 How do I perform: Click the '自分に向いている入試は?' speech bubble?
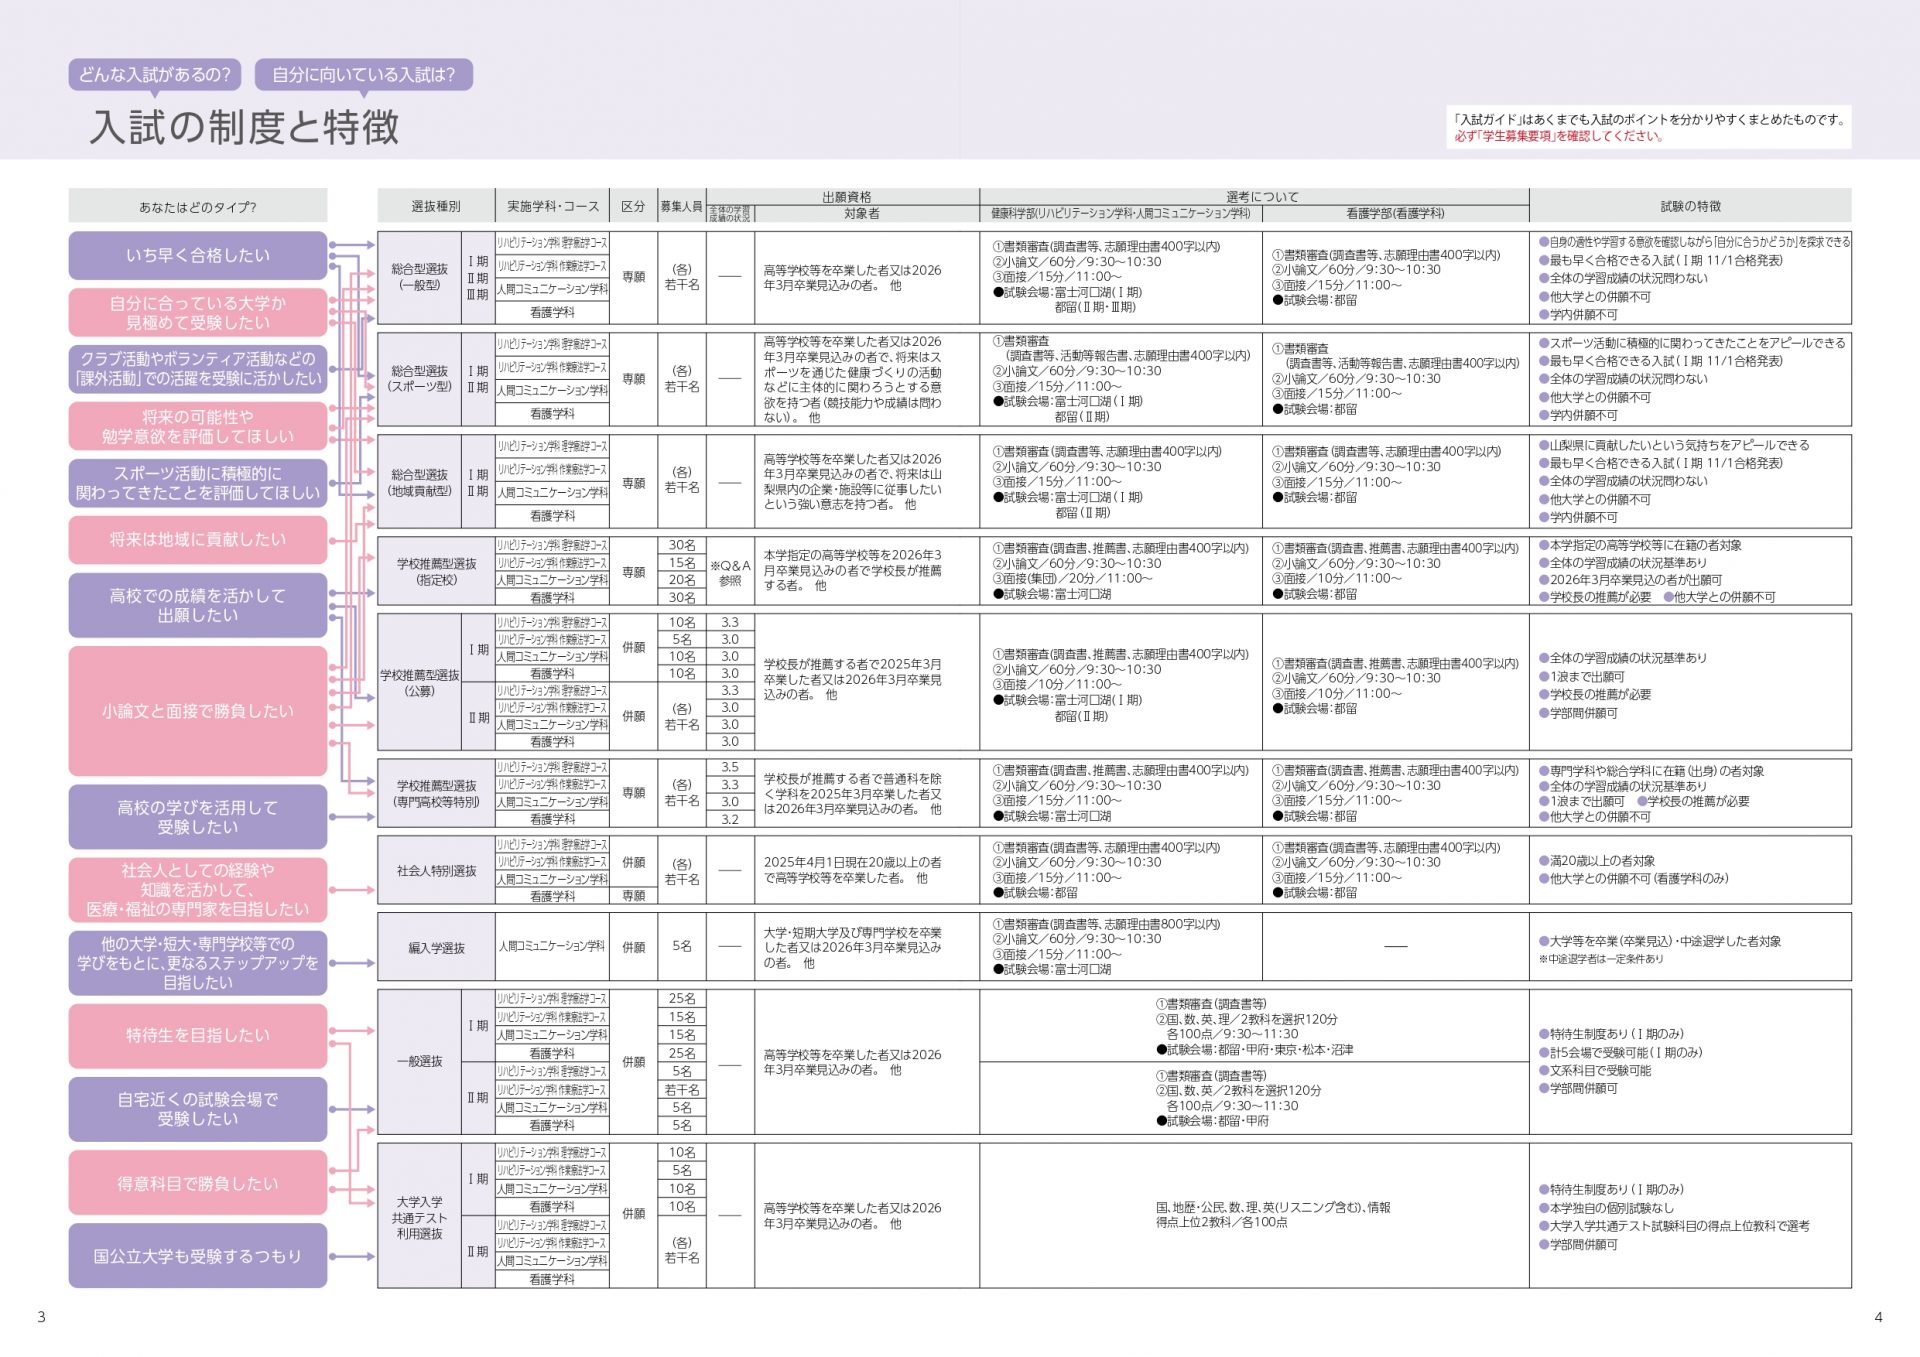363,75
